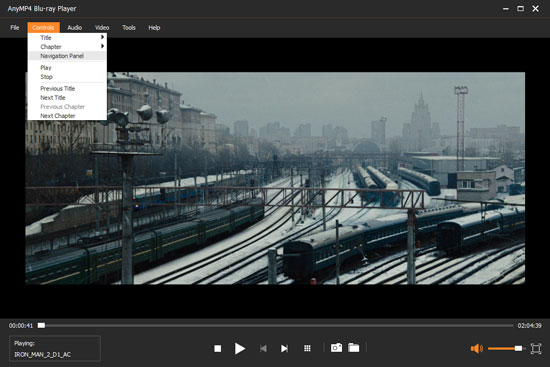Image resolution: width=550 pixels, height=367 pixels.
Task: Select Next Chapter menu entry
Action: (67, 116)
